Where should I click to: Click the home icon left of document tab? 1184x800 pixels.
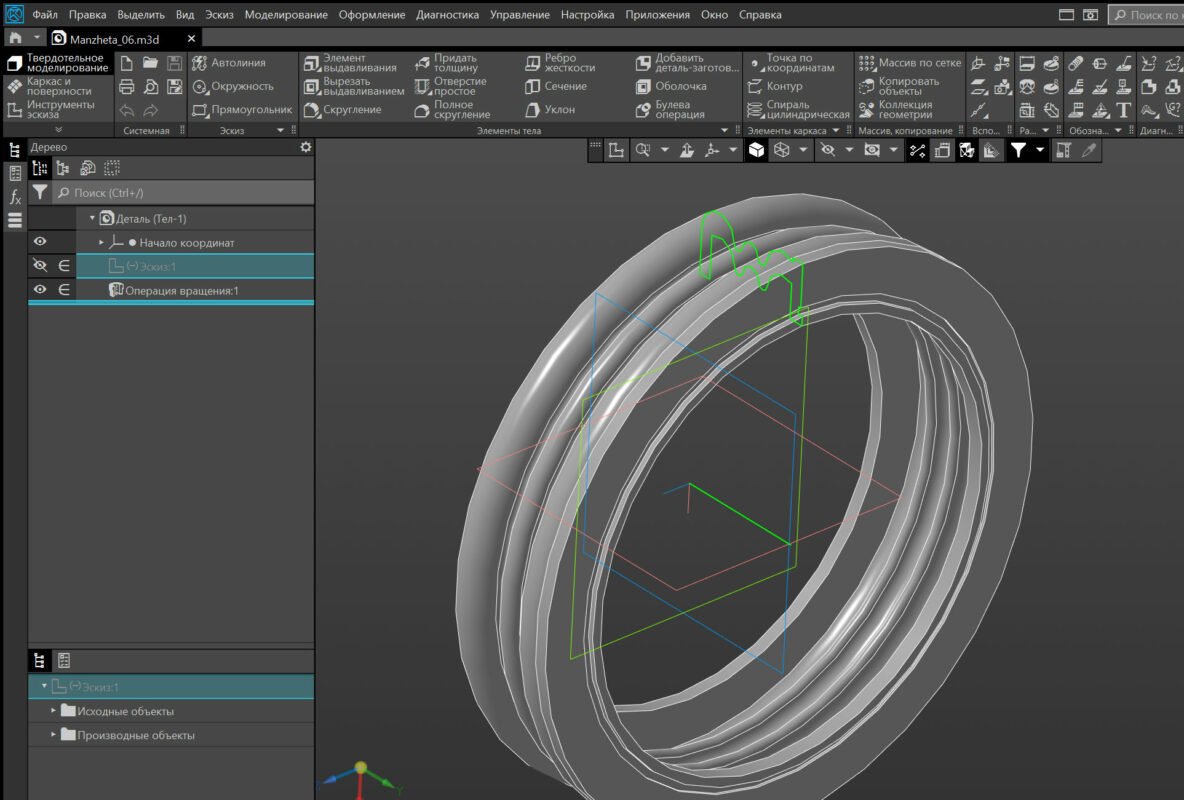(x=15, y=38)
